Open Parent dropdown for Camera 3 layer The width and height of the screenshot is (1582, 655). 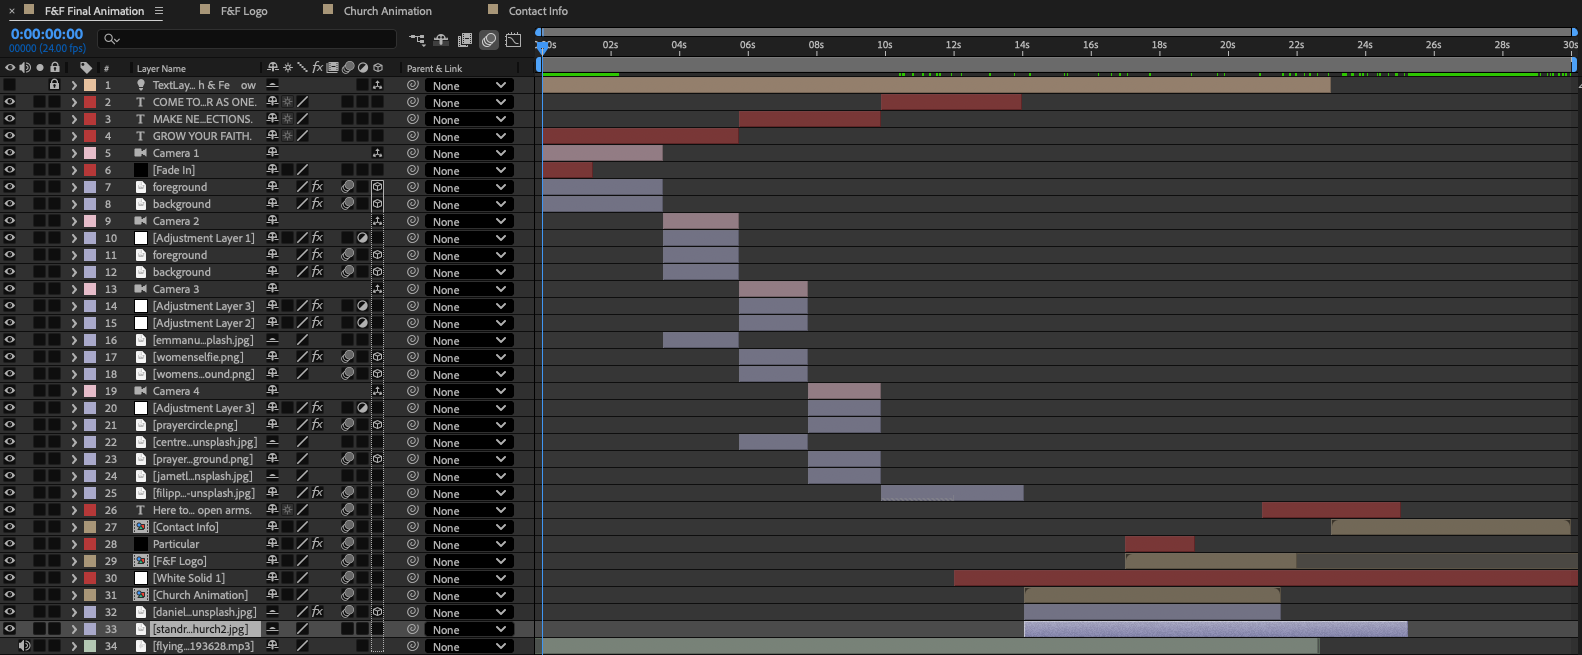469,289
